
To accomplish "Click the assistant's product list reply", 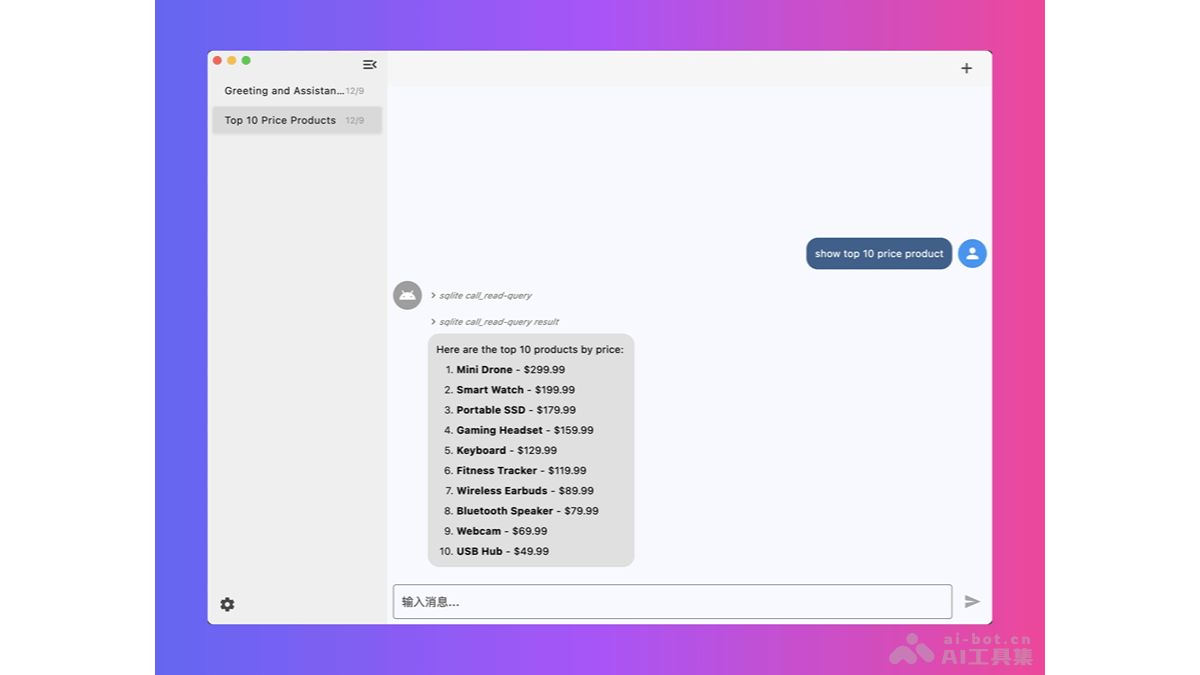I will pyautogui.click(x=529, y=450).
